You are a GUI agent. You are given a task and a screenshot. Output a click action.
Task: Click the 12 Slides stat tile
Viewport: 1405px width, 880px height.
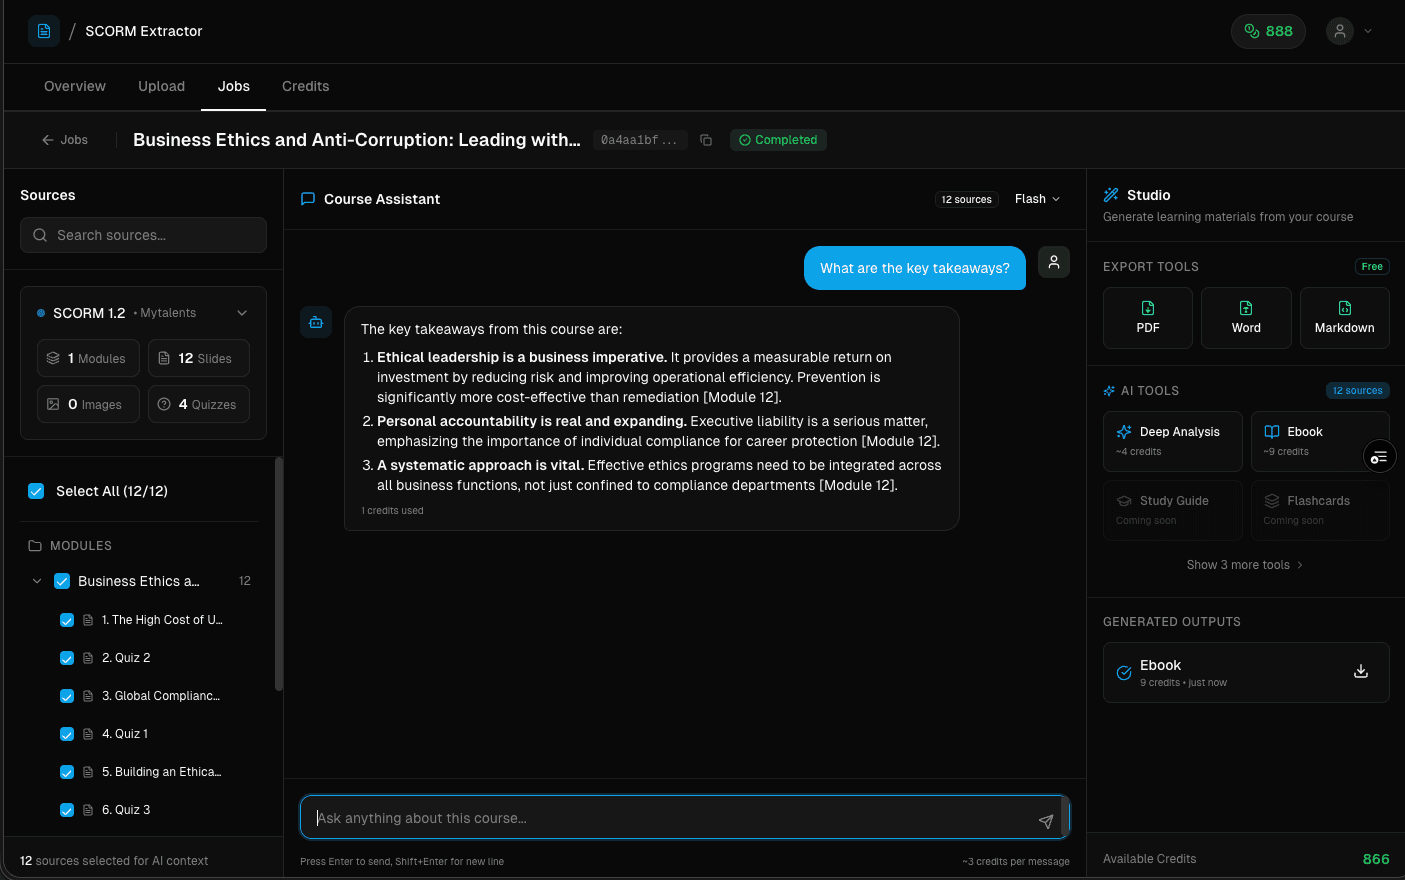199,358
